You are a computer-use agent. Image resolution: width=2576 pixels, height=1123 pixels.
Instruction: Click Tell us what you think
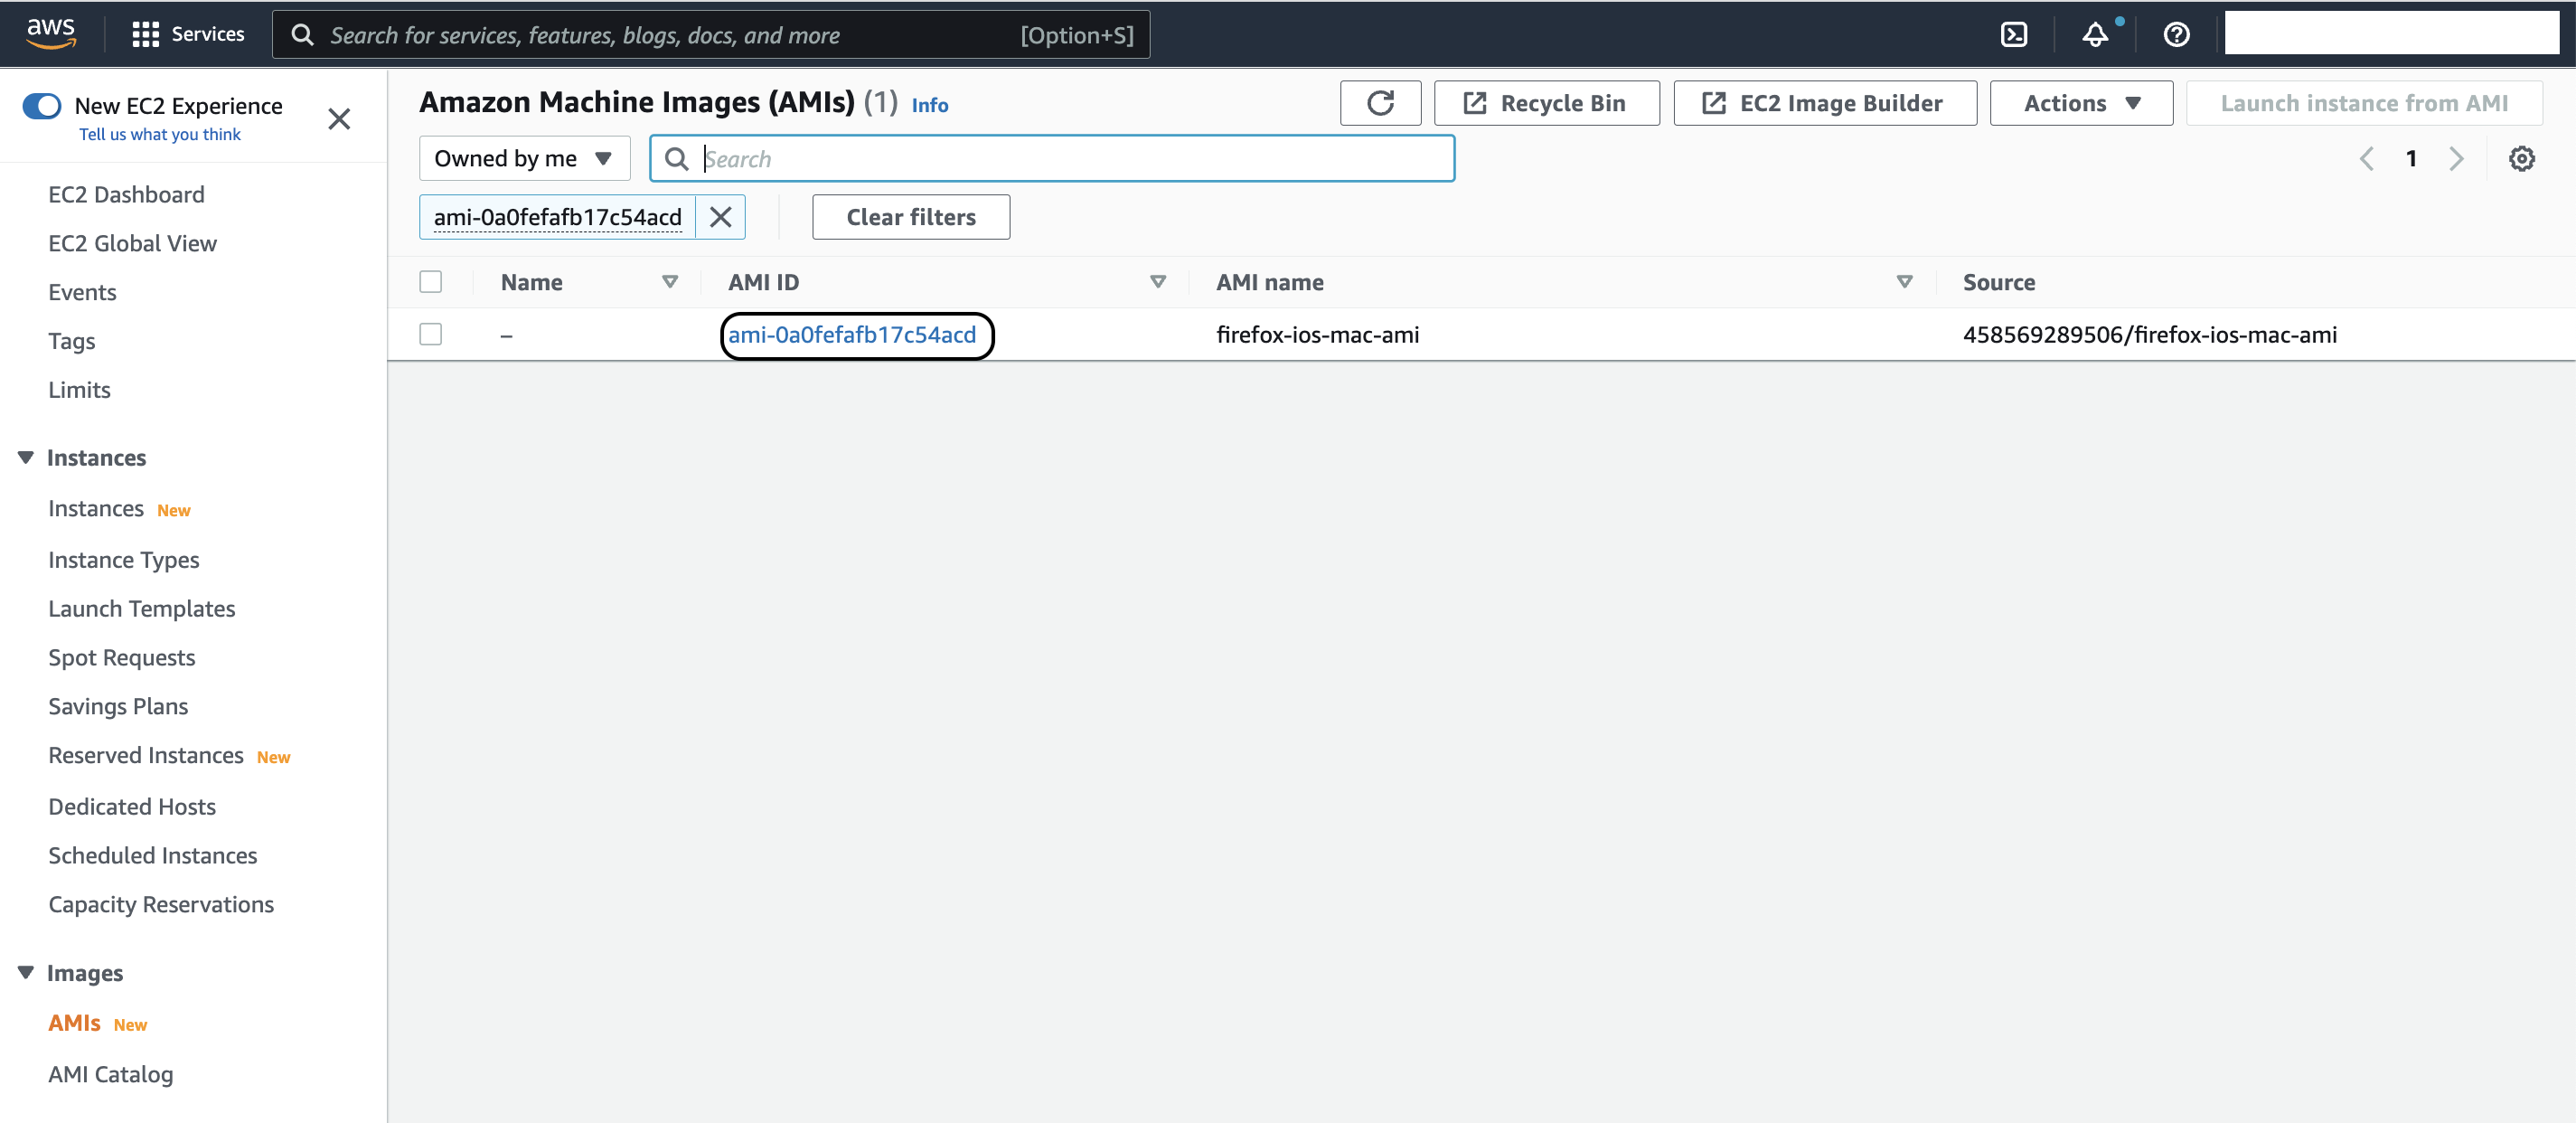point(160,134)
